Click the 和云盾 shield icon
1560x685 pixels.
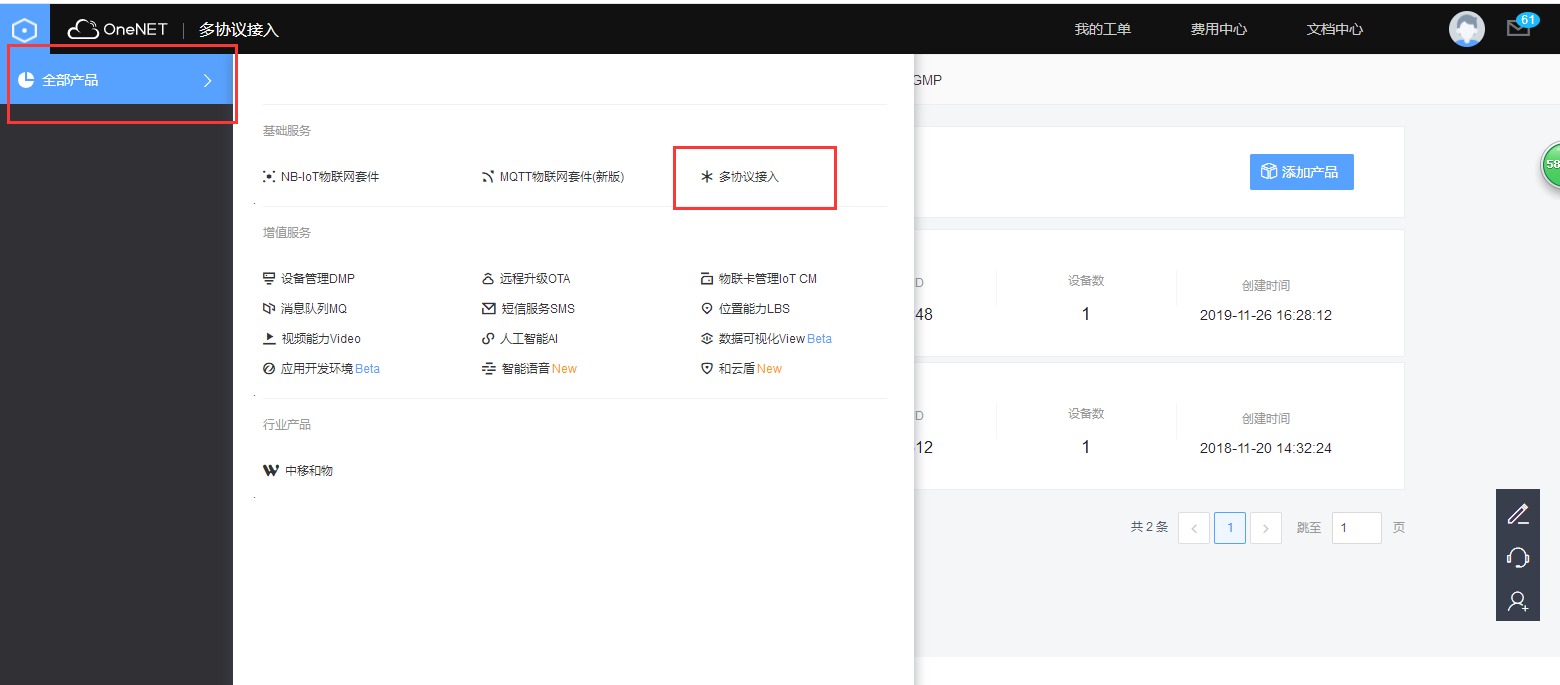click(707, 368)
